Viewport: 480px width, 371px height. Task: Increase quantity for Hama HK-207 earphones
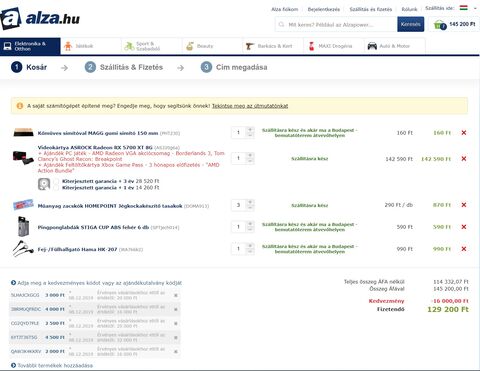tap(250, 246)
